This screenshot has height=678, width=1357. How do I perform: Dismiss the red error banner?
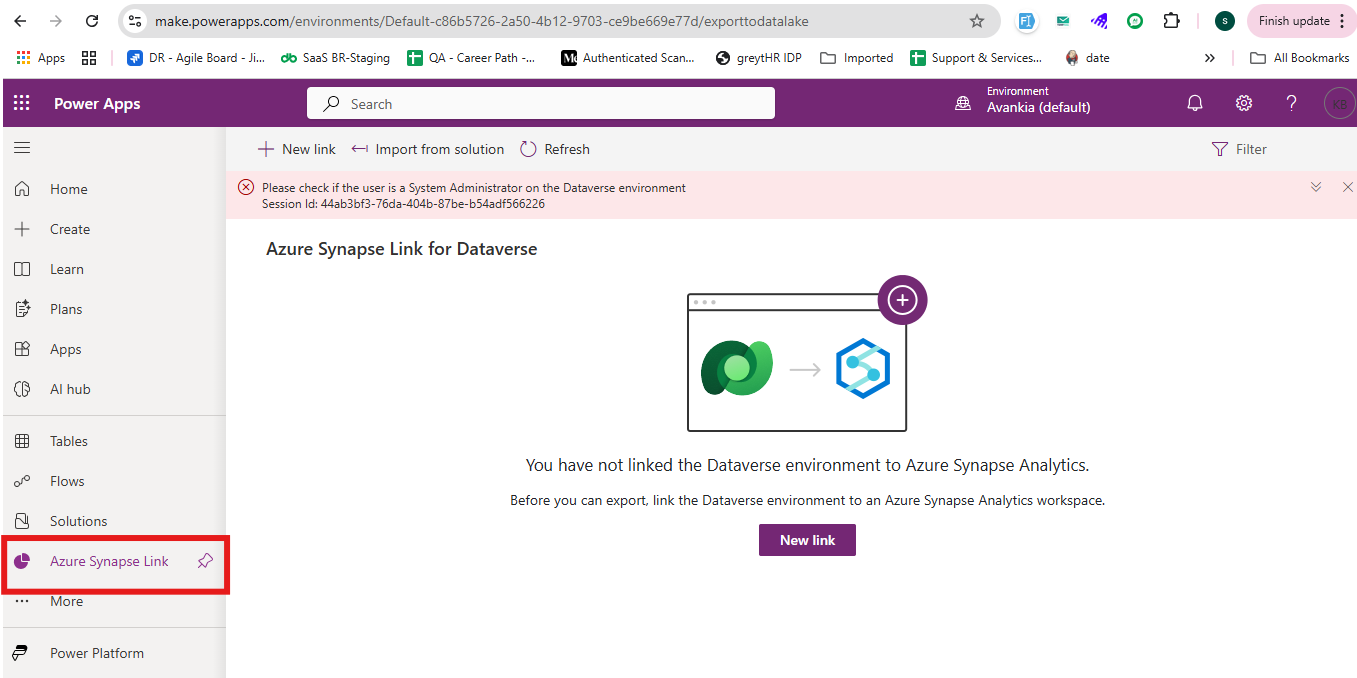click(x=1347, y=187)
